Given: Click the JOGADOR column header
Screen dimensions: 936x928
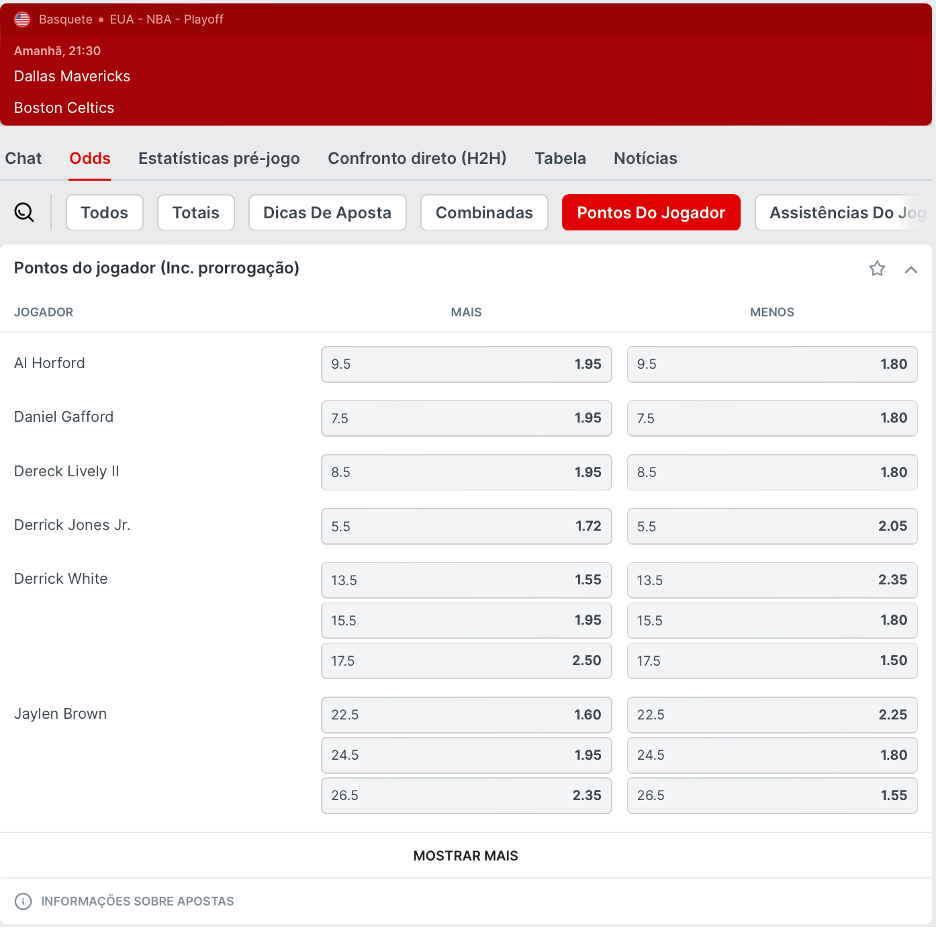Looking at the screenshot, I should click(x=44, y=312).
